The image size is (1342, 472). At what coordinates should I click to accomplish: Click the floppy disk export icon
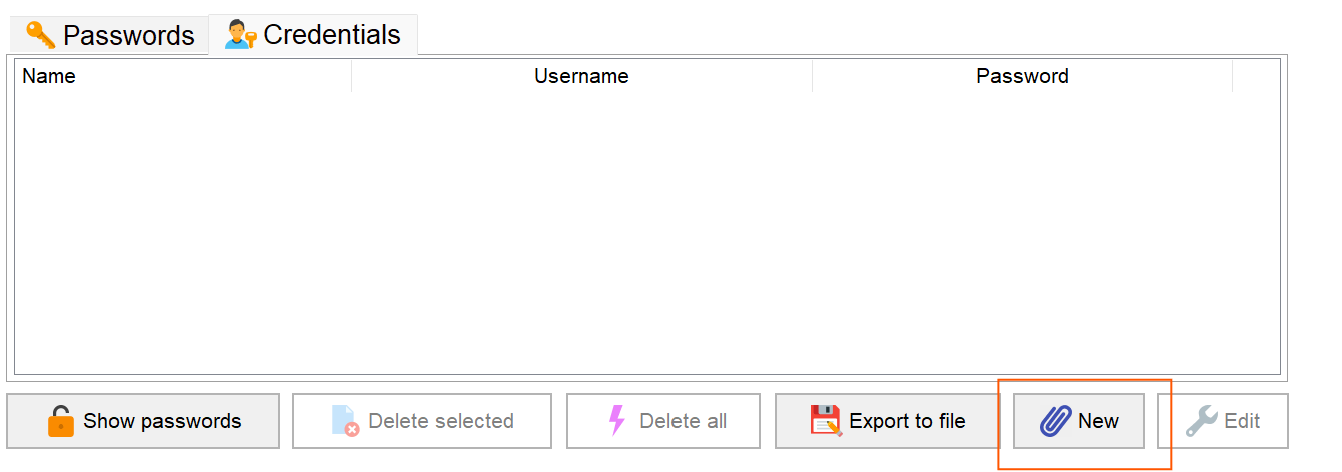tap(826, 421)
